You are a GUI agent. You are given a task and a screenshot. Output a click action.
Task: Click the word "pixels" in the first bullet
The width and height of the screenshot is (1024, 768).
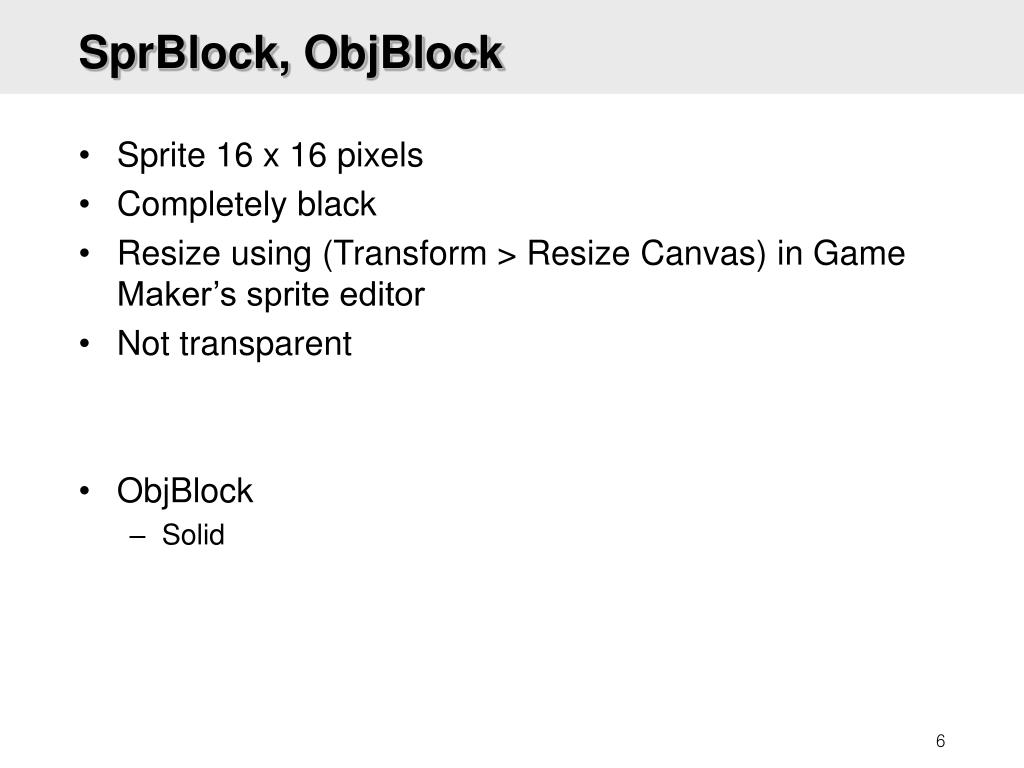pyautogui.click(x=380, y=156)
